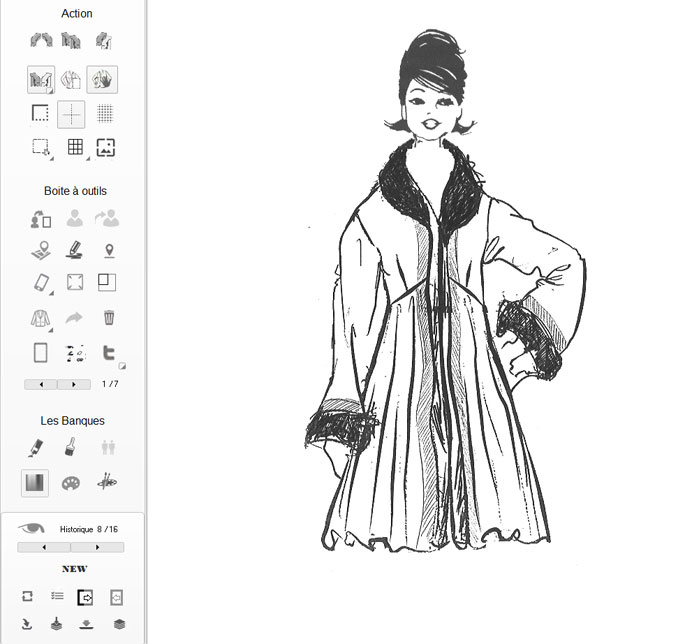Click the map pin location icon
This screenshot has height=644, width=685.
[108, 250]
